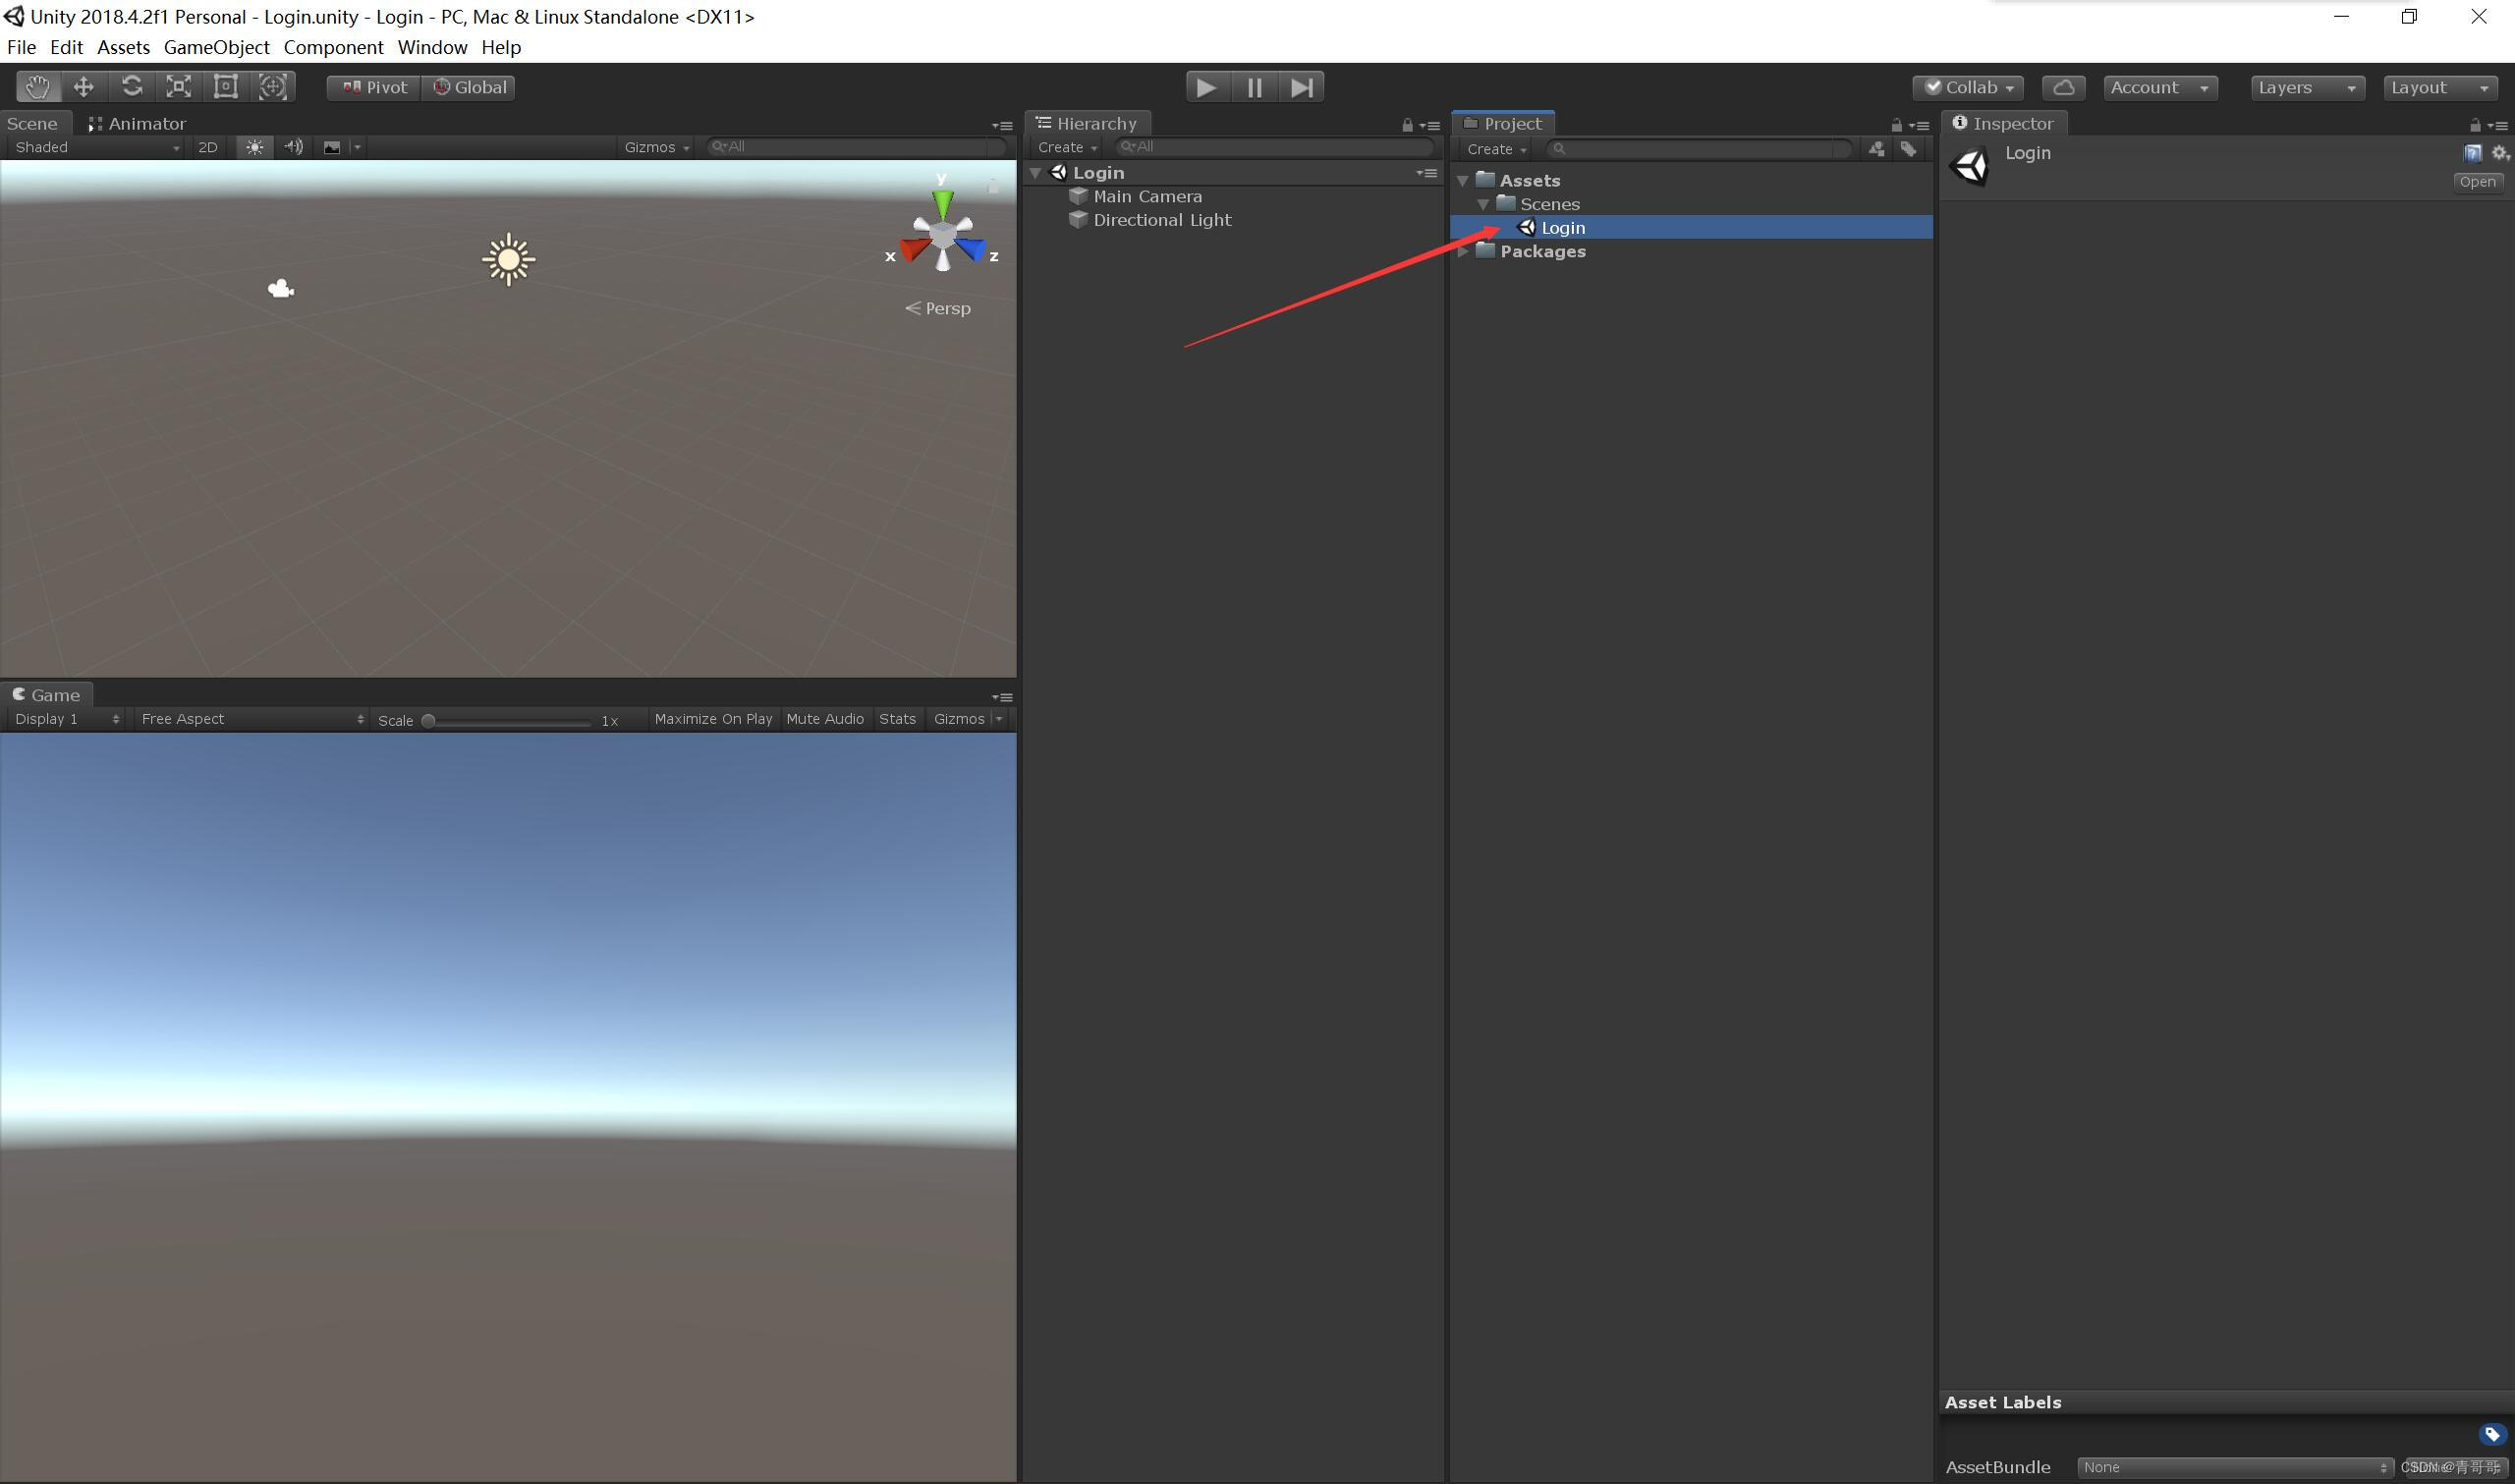The height and width of the screenshot is (1484, 2515).
Task: Open the Component menu item
Action: (332, 46)
